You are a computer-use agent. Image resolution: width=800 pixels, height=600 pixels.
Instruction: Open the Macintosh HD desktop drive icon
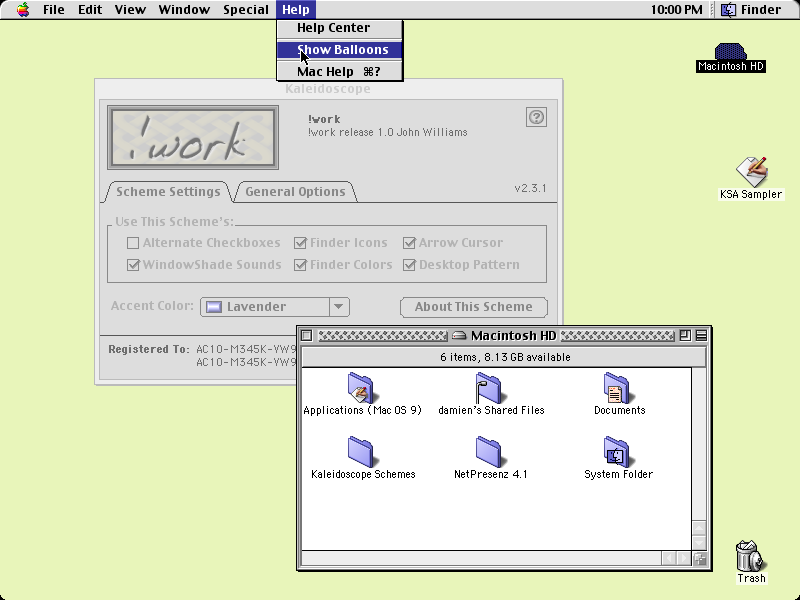point(731,52)
